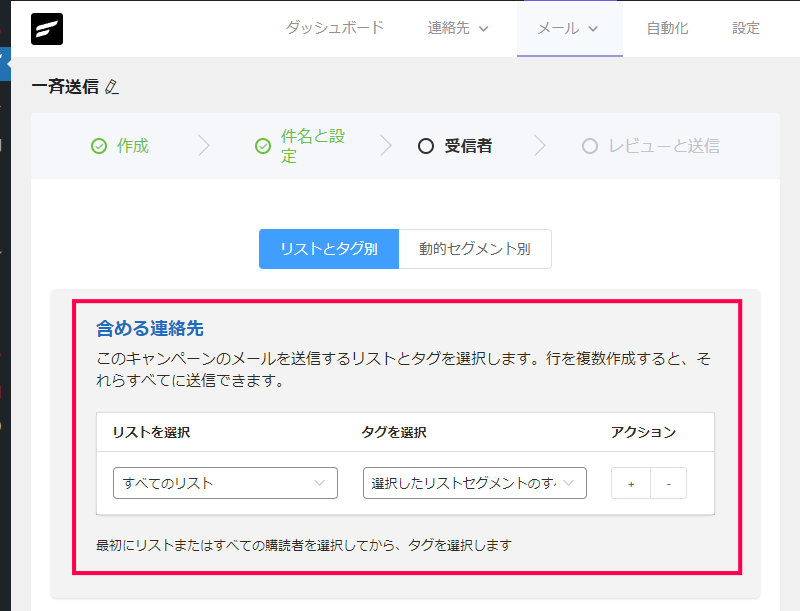
Task: Open the 自動化 menu item
Action: [x=667, y=28]
